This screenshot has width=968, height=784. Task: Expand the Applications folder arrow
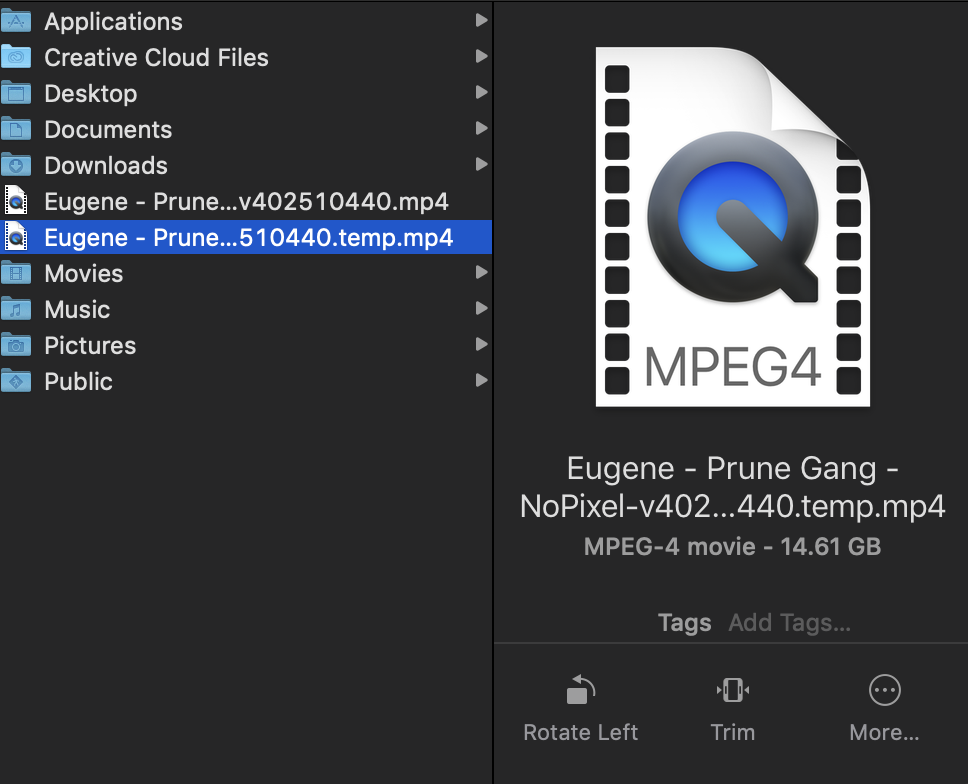pyautogui.click(x=482, y=21)
